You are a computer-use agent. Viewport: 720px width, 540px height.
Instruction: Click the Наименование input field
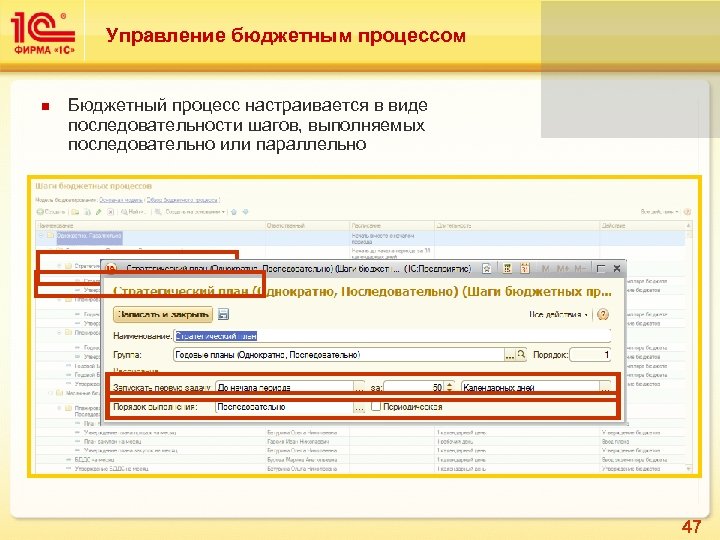coord(393,336)
